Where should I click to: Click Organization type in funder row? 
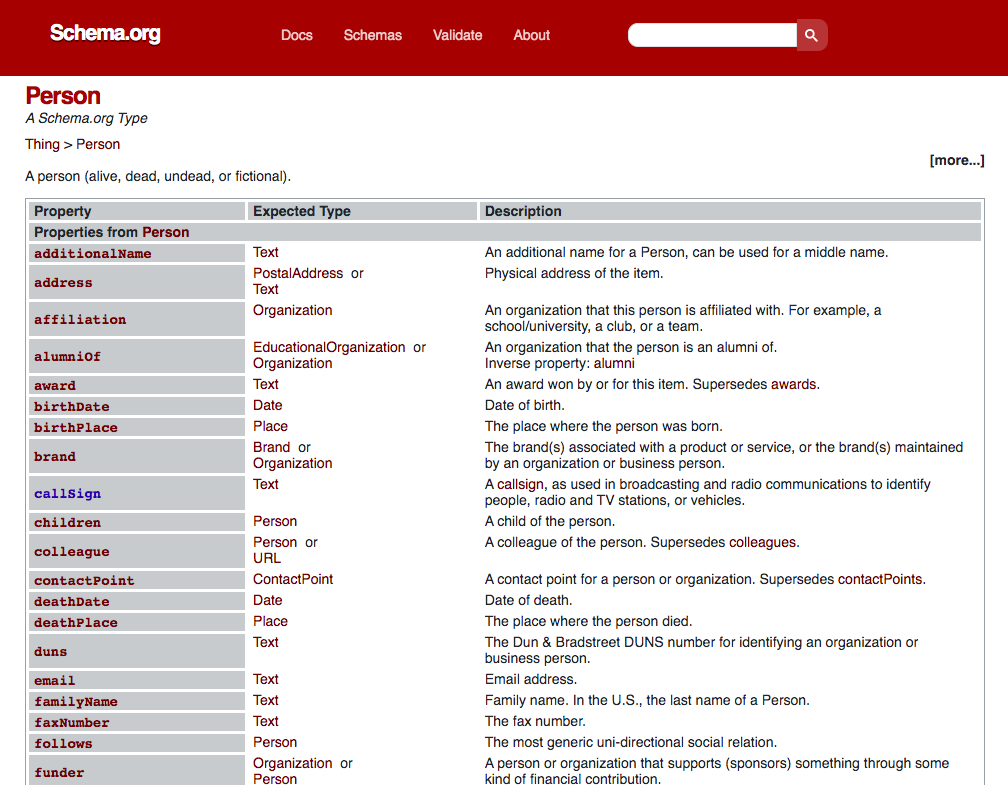coord(292,763)
